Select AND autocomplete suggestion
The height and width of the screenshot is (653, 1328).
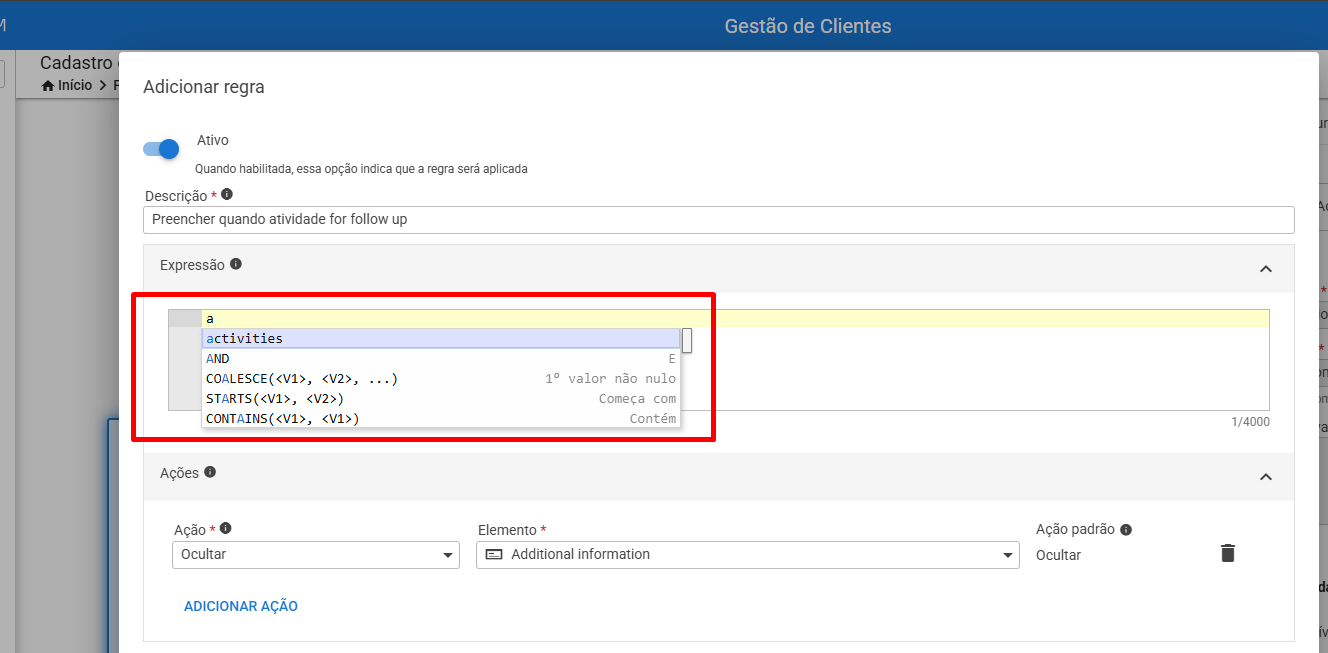pos(441,358)
